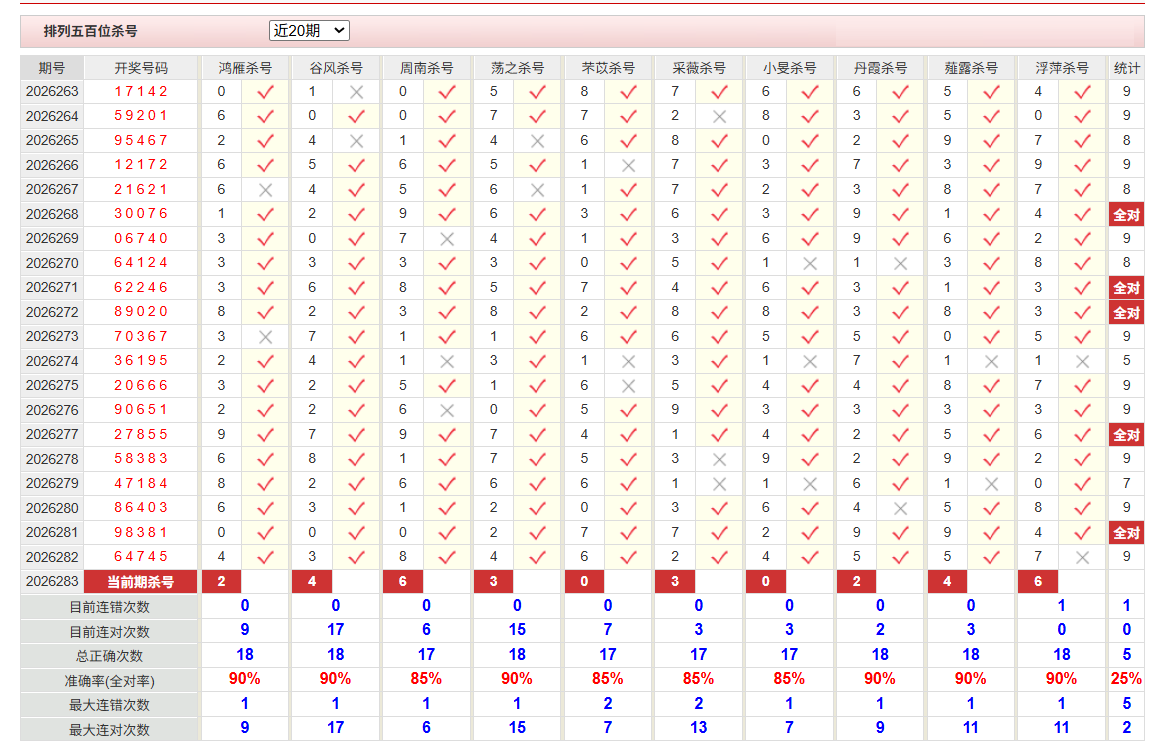Click the red checkmark for 鸿雁杀号 in row 2026263

coord(266,92)
